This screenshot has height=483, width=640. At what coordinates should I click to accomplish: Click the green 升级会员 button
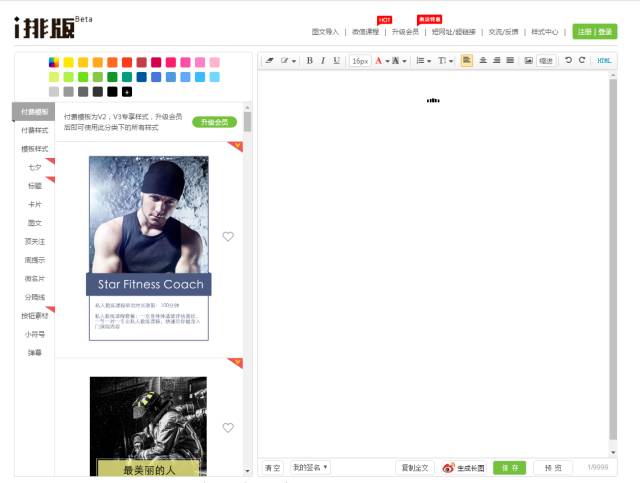(214, 122)
